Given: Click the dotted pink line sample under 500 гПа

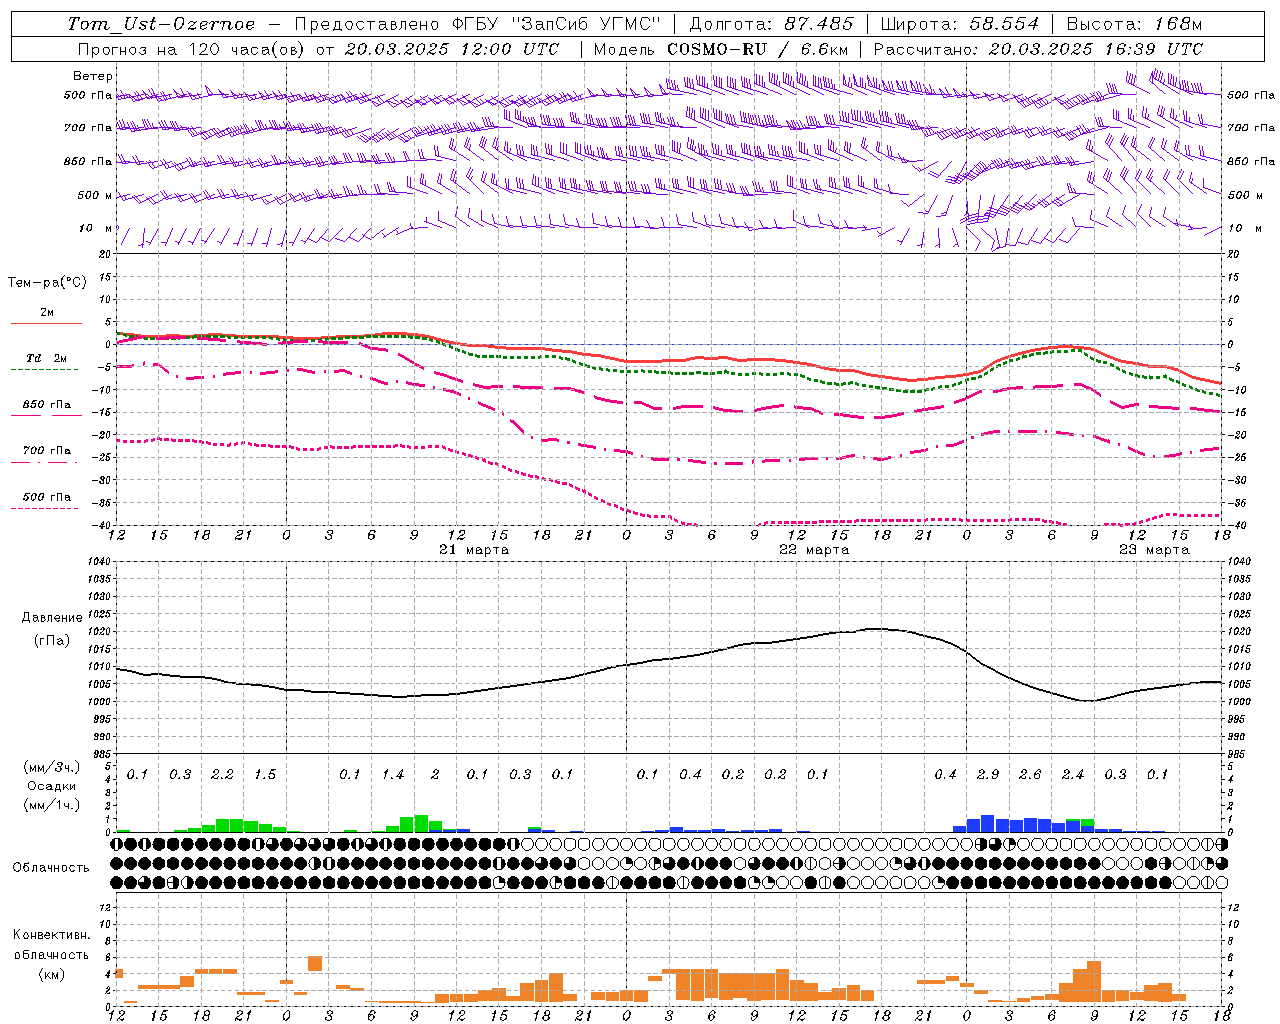Looking at the screenshot, I should [x=46, y=508].
